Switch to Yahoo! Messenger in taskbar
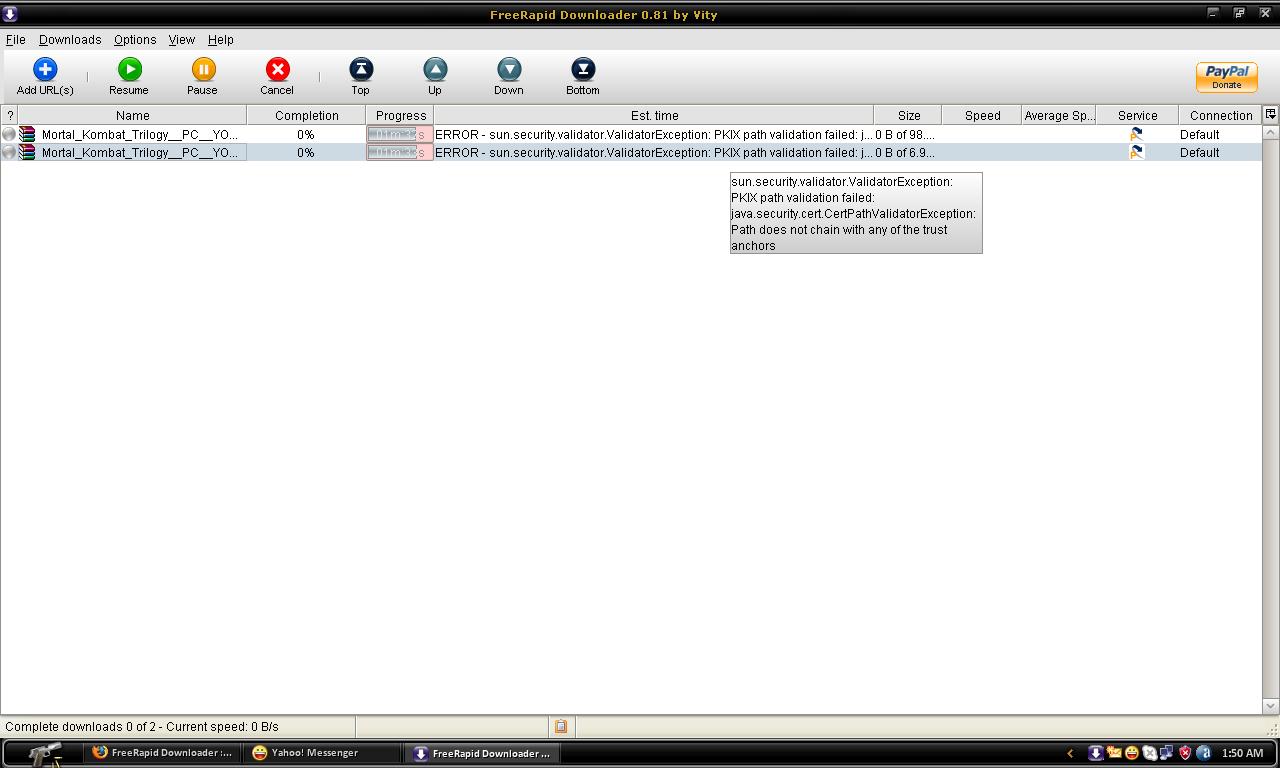This screenshot has height=768, width=1280. coord(305,753)
